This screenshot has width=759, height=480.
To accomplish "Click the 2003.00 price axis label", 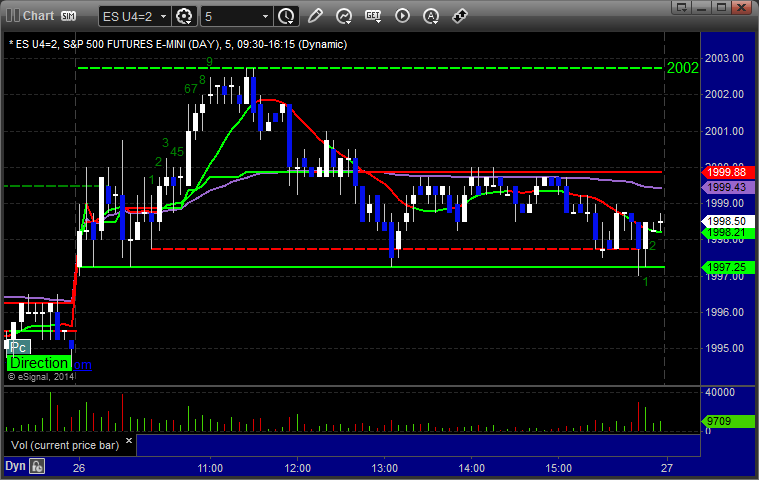I will click(724, 59).
